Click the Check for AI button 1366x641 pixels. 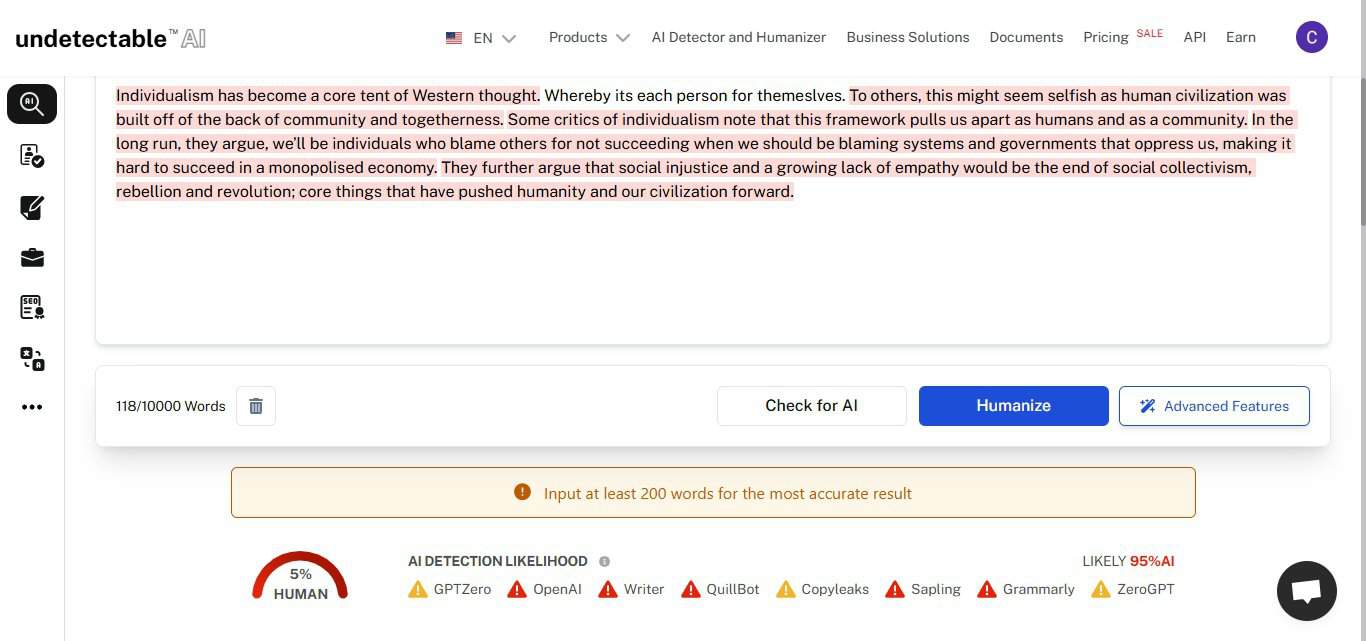coord(811,406)
